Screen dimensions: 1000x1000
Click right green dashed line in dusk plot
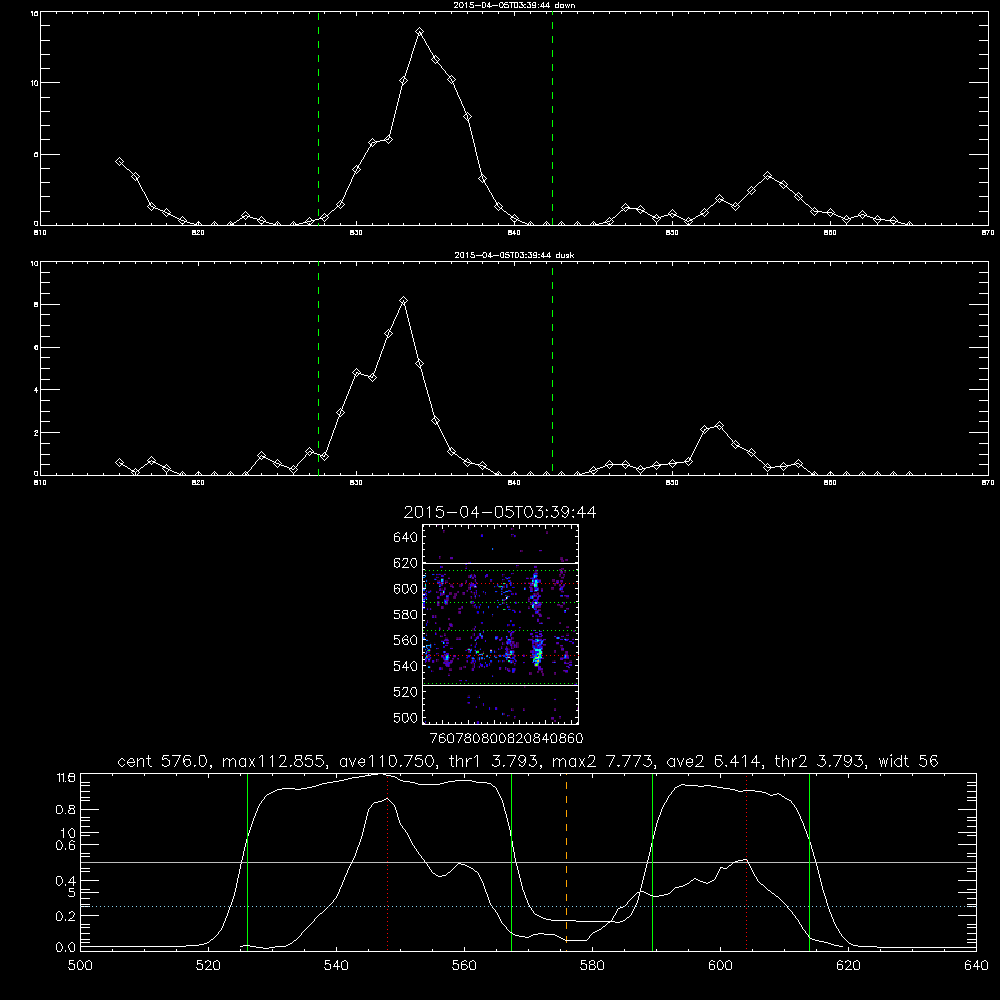(x=552, y=369)
